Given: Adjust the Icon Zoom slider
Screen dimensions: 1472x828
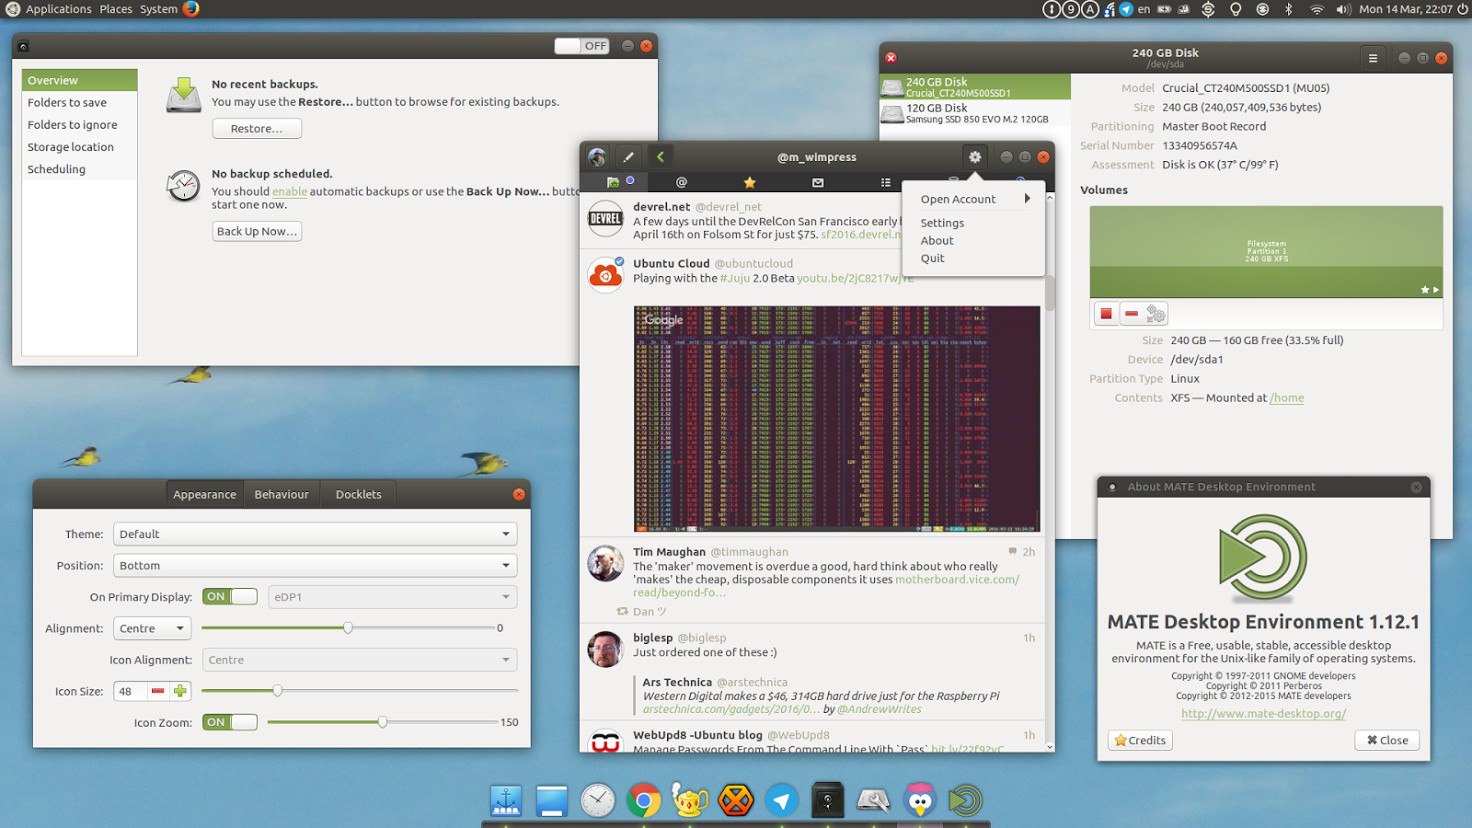Looking at the screenshot, I should 382,722.
